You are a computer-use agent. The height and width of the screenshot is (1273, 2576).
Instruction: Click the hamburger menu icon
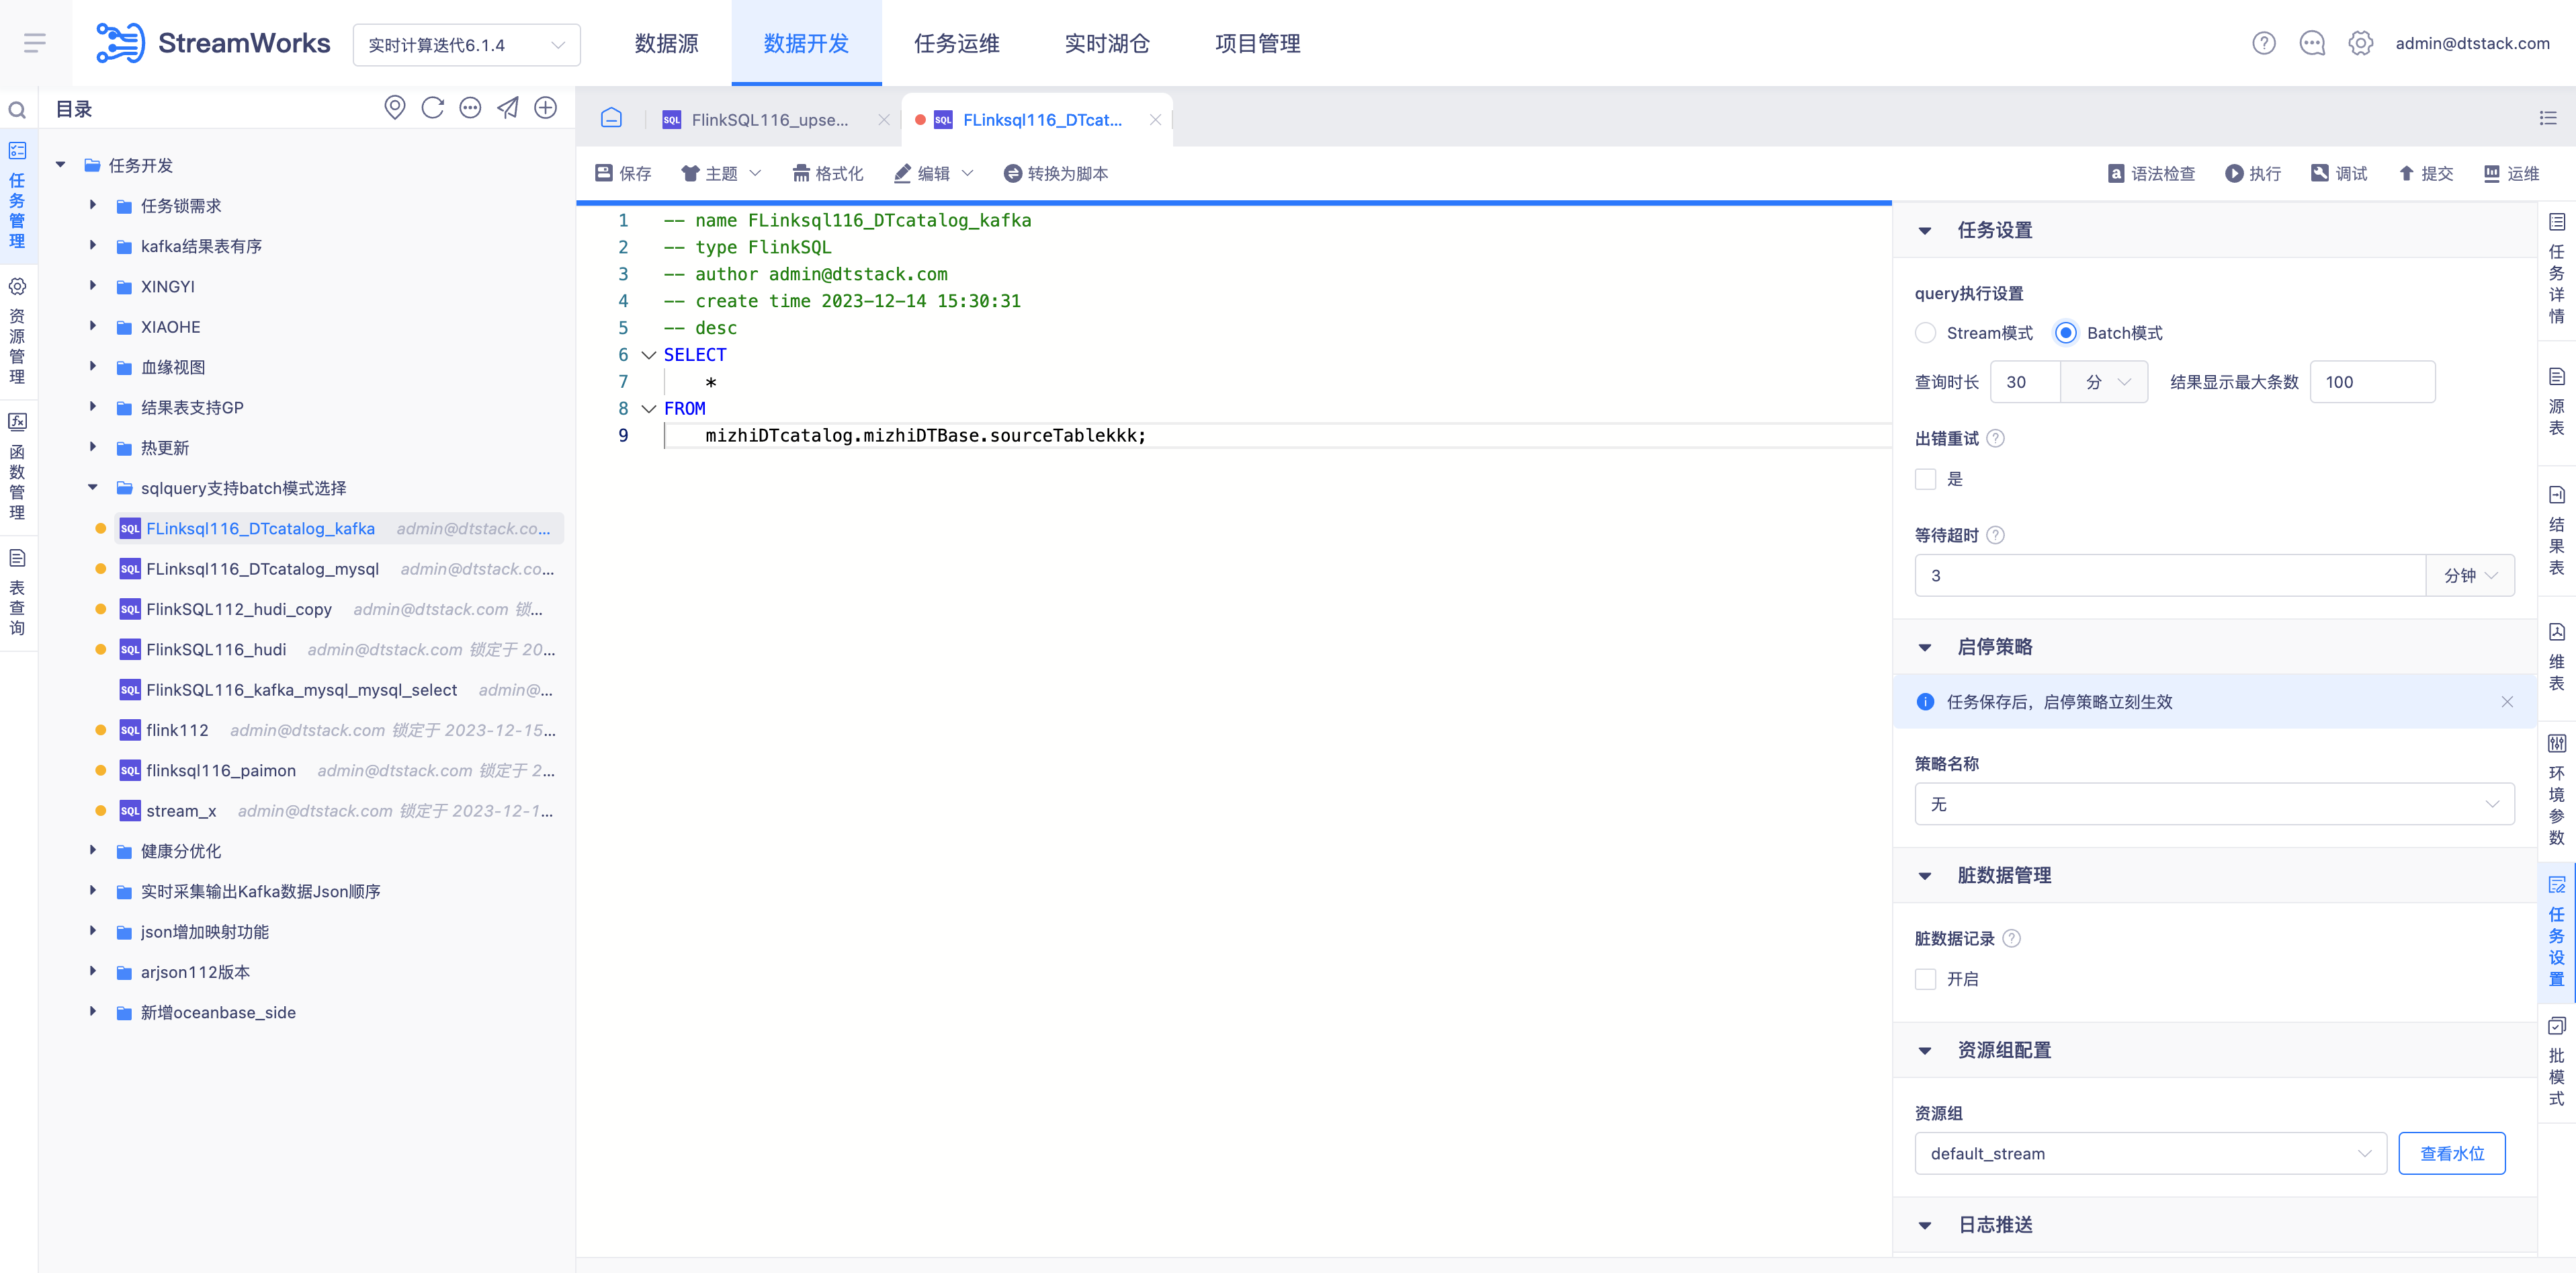coord(35,43)
